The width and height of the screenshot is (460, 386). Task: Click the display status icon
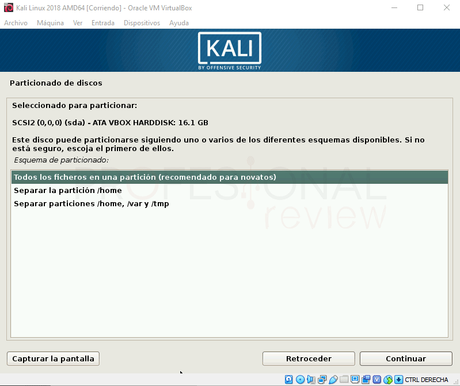tap(355, 379)
